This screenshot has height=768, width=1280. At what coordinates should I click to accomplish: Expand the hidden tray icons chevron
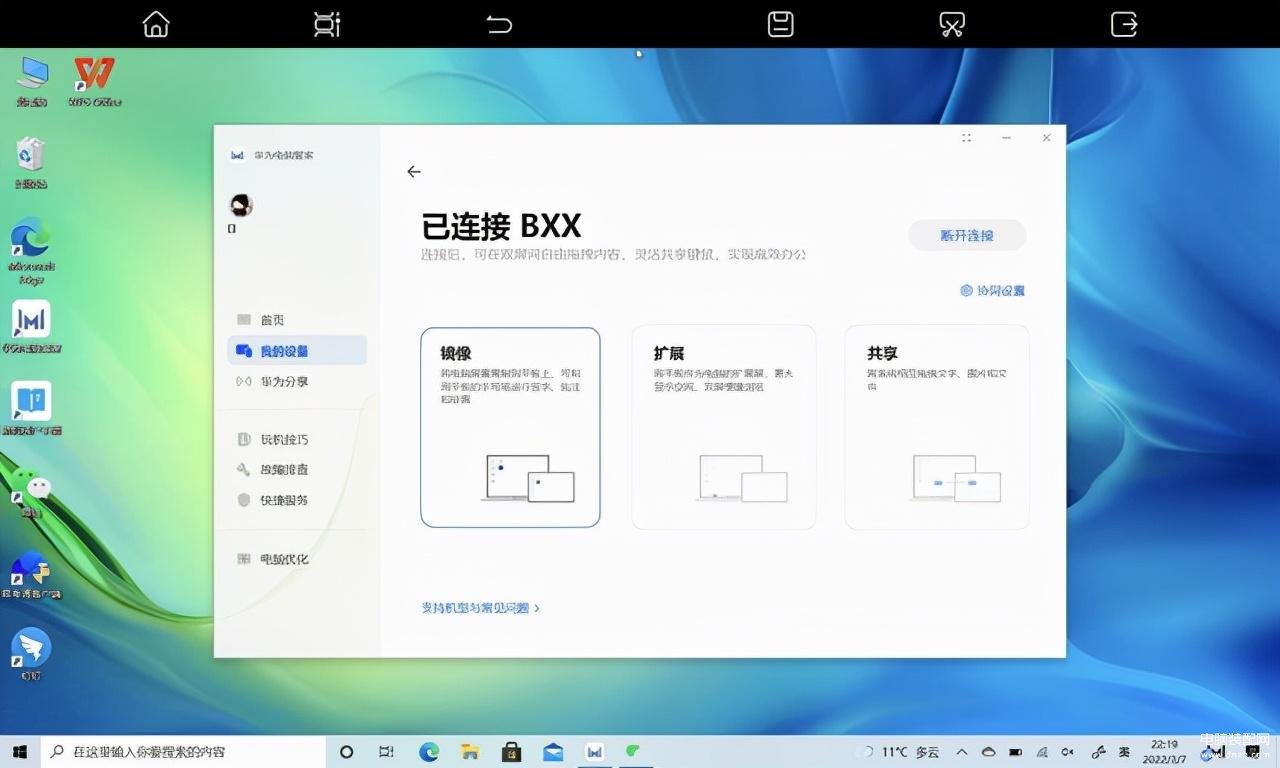pyautogui.click(x=962, y=752)
